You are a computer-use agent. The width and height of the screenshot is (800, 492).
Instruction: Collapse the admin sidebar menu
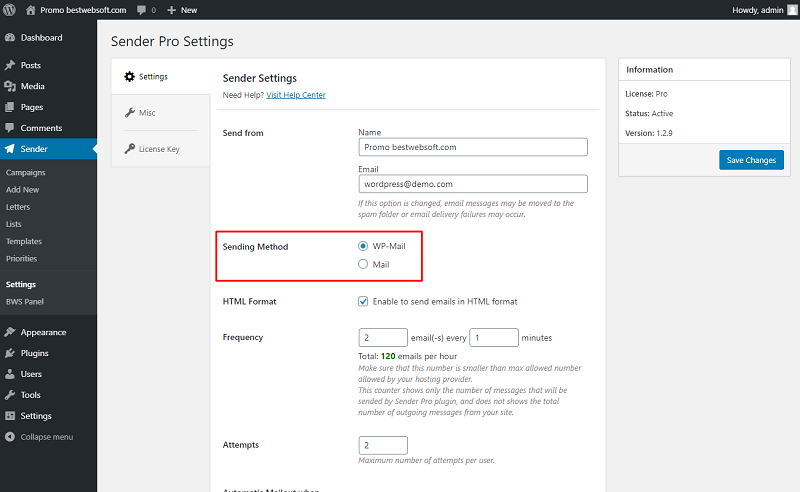click(39, 437)
